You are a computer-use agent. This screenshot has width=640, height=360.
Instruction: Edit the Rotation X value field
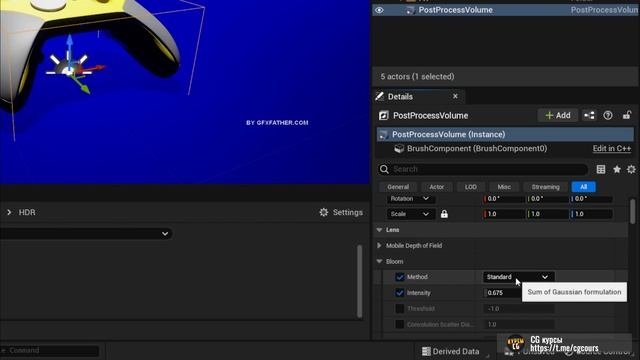(504, 199)
